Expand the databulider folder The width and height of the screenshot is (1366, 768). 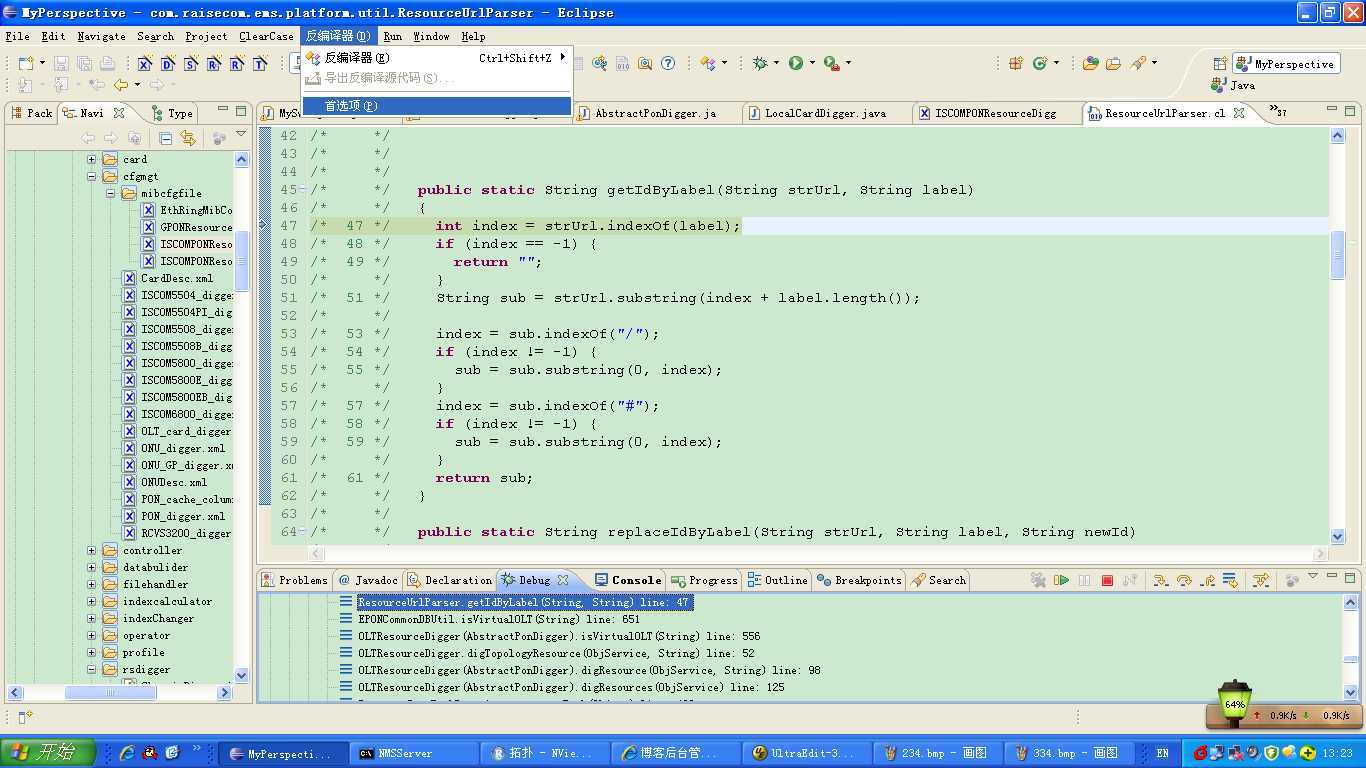[x=92, y=567]
